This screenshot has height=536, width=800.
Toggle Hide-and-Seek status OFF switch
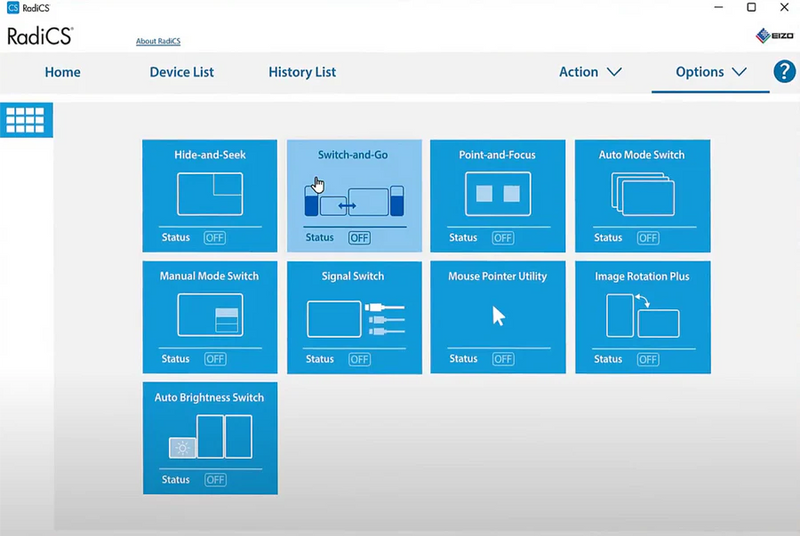click(215, 238)
